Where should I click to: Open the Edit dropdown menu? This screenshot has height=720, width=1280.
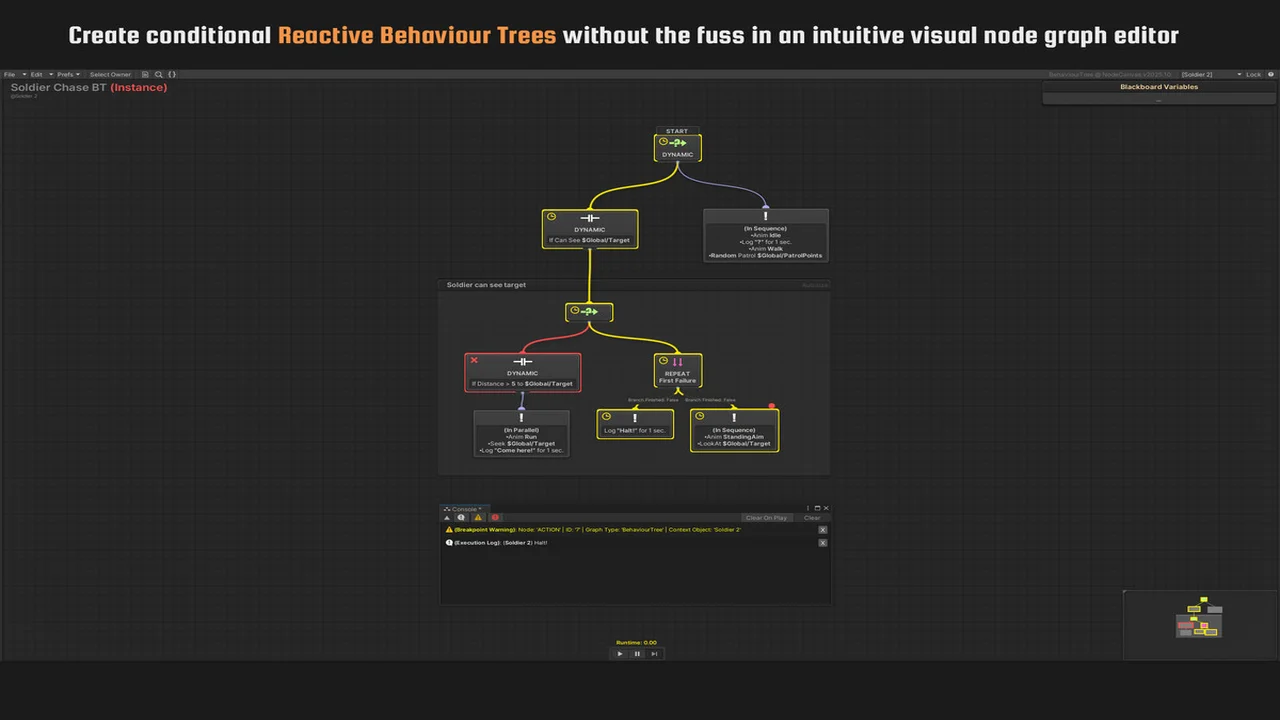pyautogui.click(x=38, y=74)
